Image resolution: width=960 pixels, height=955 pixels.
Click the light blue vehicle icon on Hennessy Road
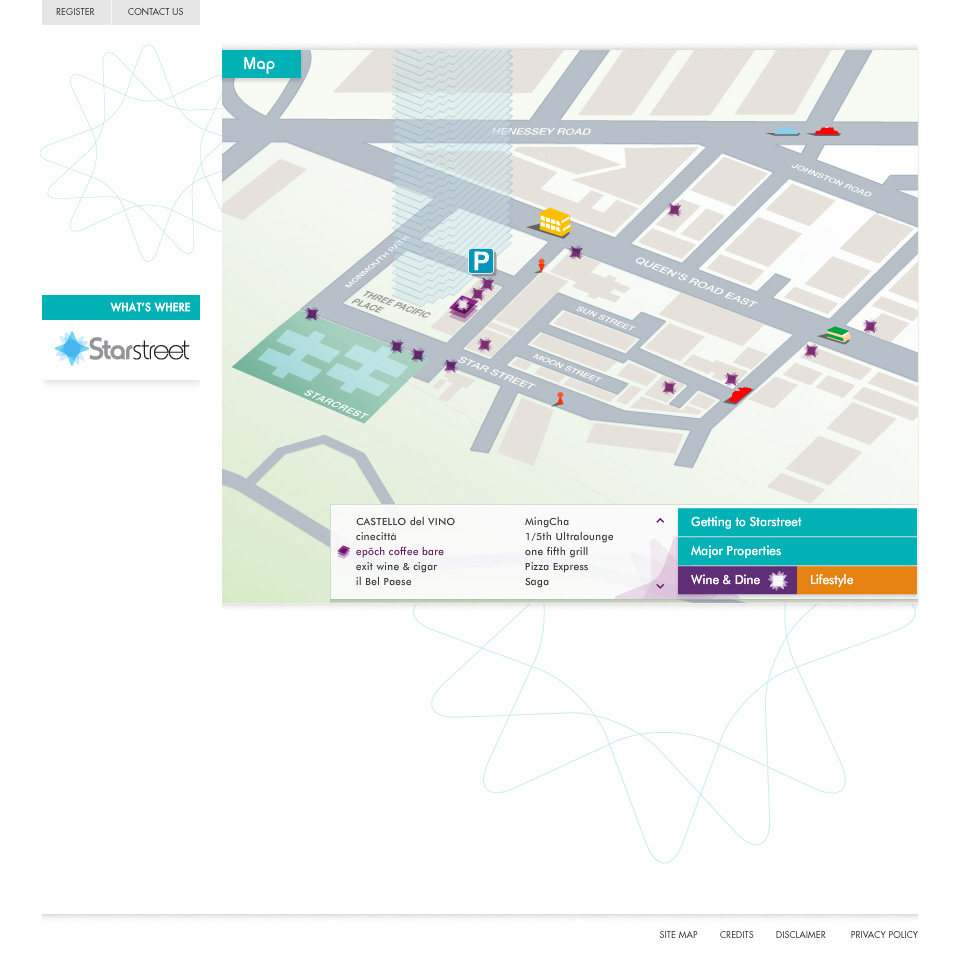pos(786,131)
